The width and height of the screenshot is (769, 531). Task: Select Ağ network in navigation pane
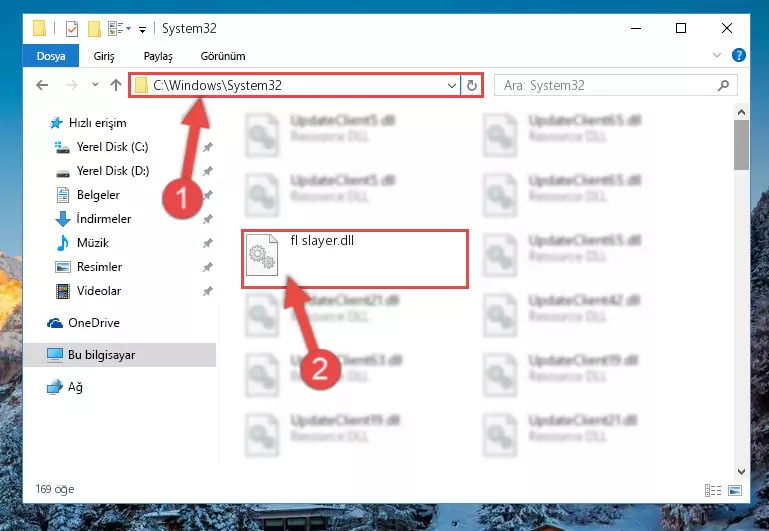pyautogui.click(x=65, y=387)
